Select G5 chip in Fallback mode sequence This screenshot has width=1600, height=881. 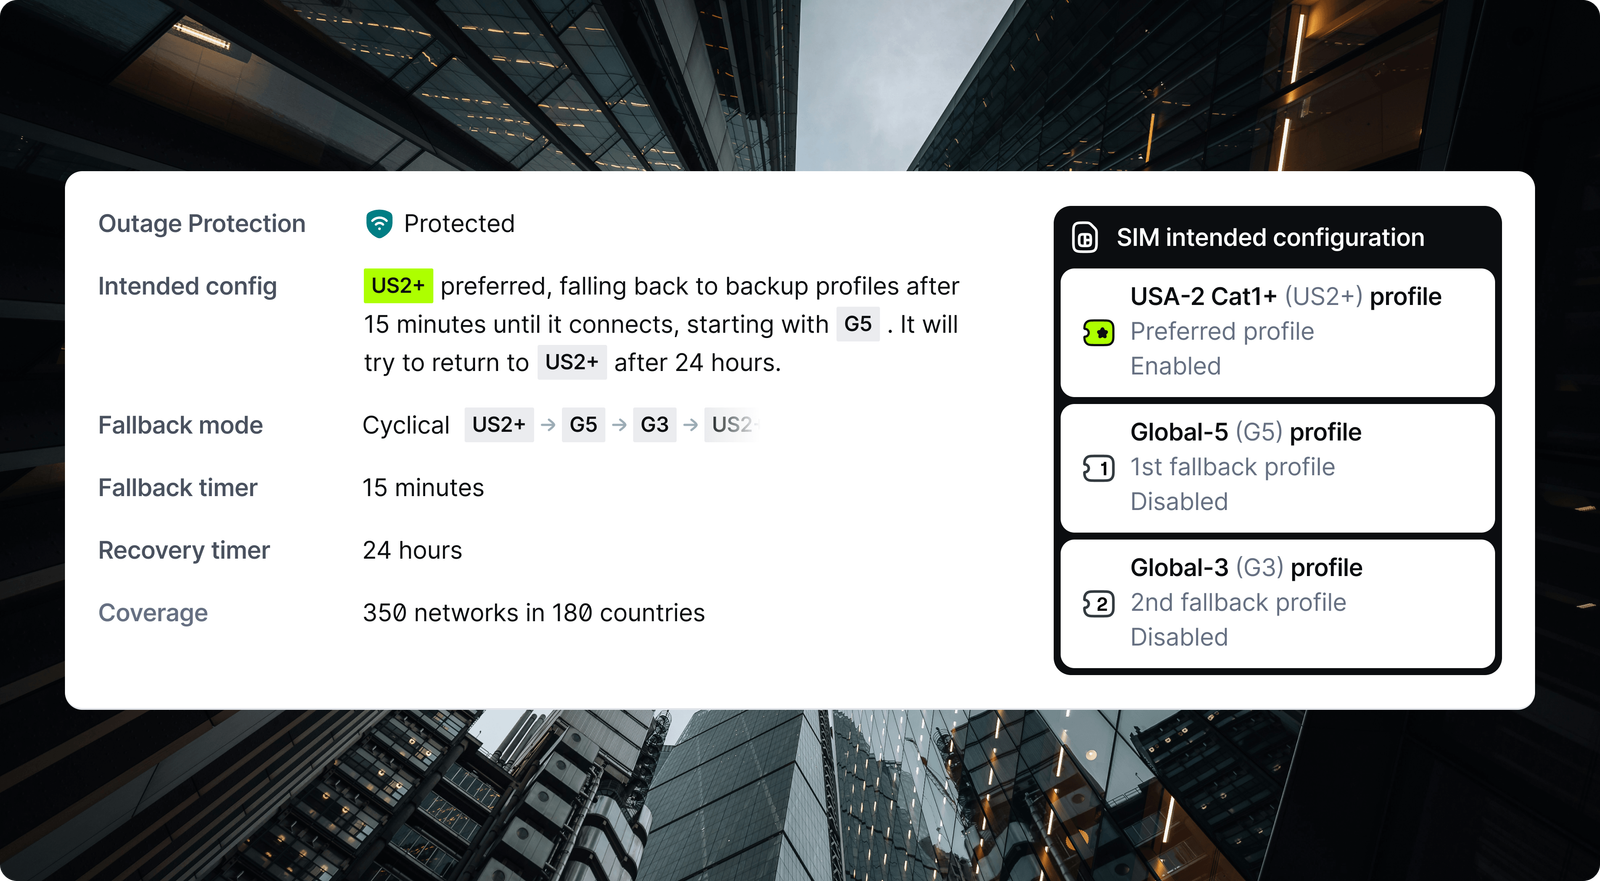(583, 425)
